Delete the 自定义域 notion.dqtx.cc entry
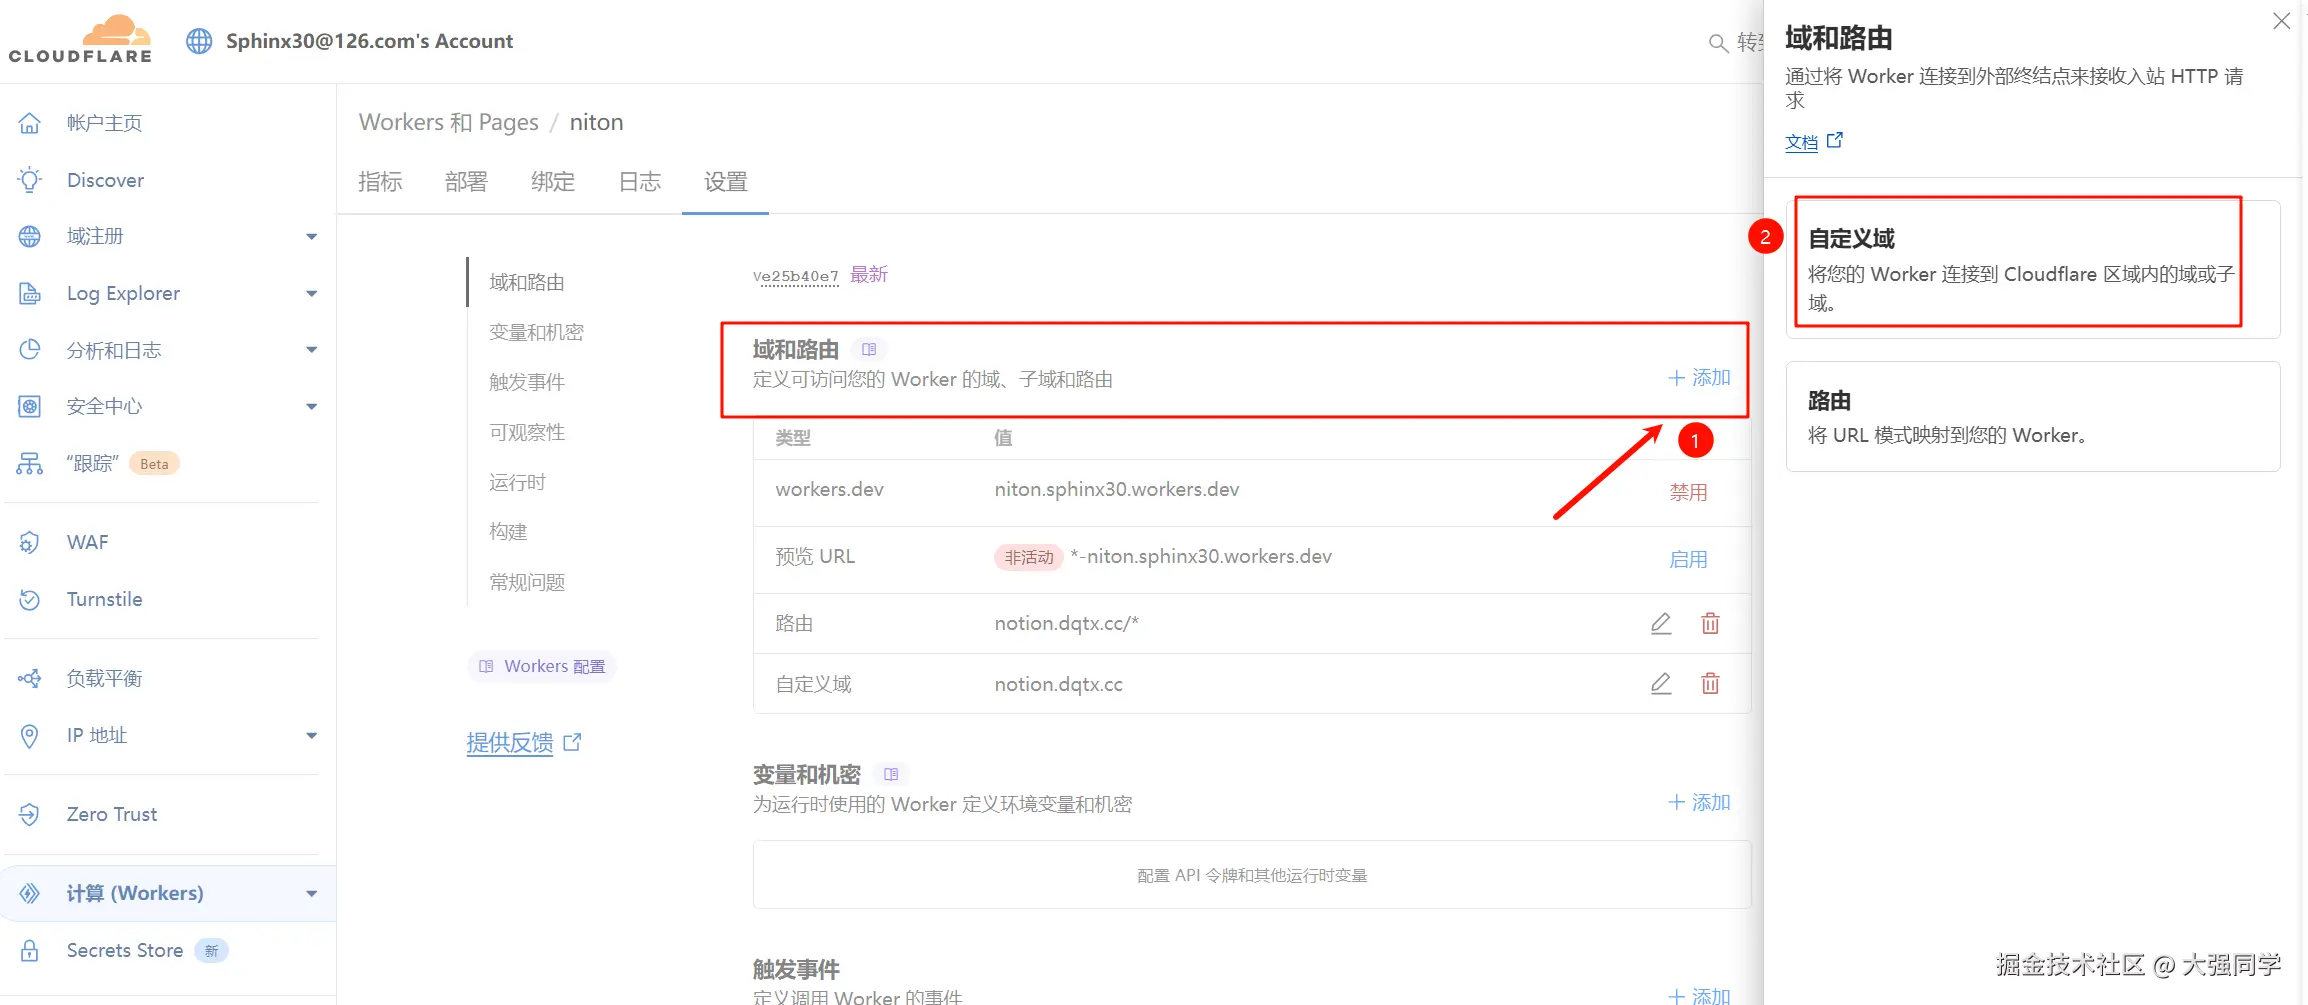 tap(1710, 683)
